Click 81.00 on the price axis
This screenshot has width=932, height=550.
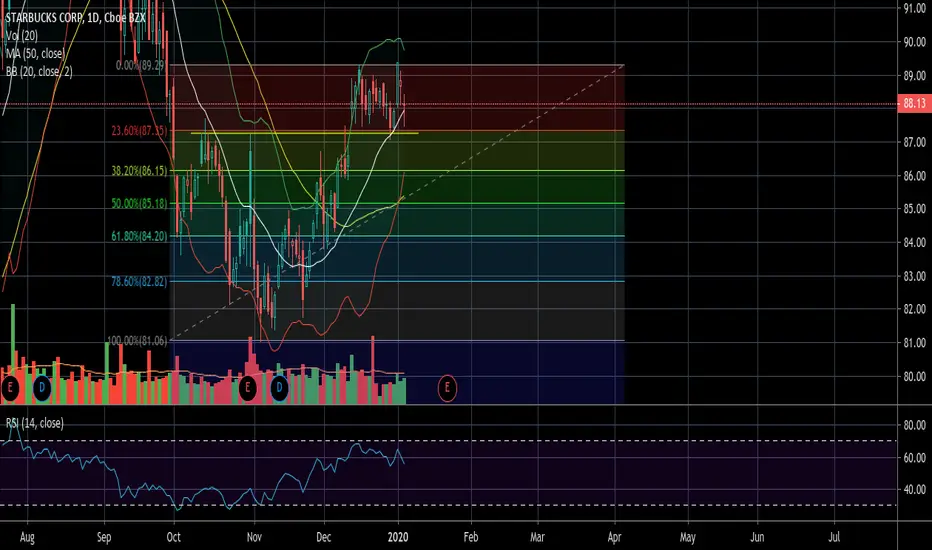914,342
